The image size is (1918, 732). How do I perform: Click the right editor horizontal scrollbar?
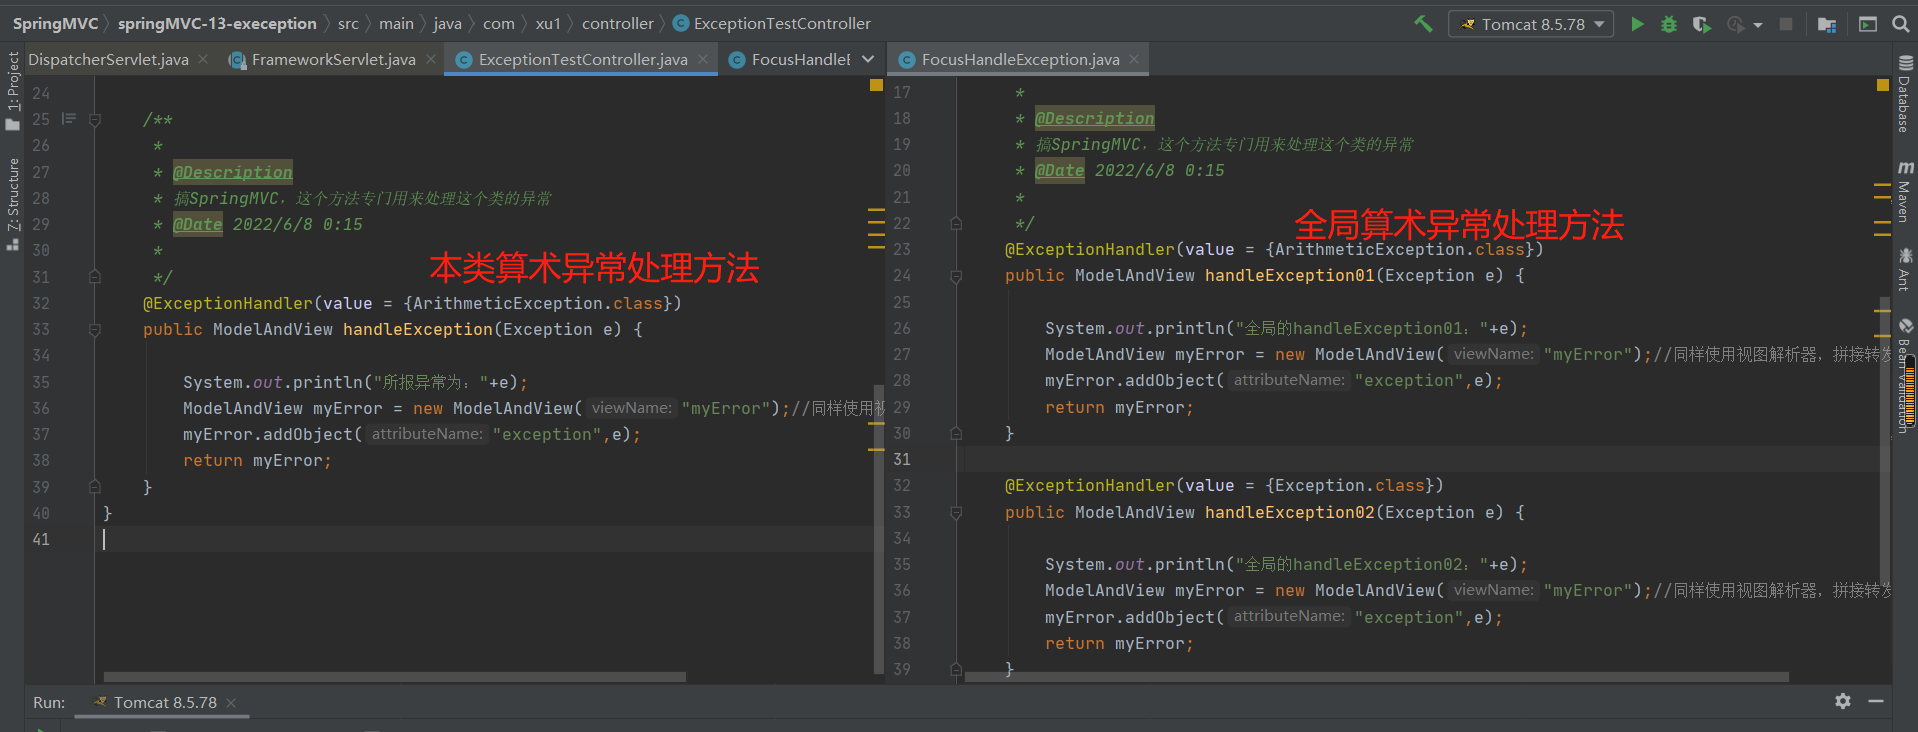click(1377, 677)
